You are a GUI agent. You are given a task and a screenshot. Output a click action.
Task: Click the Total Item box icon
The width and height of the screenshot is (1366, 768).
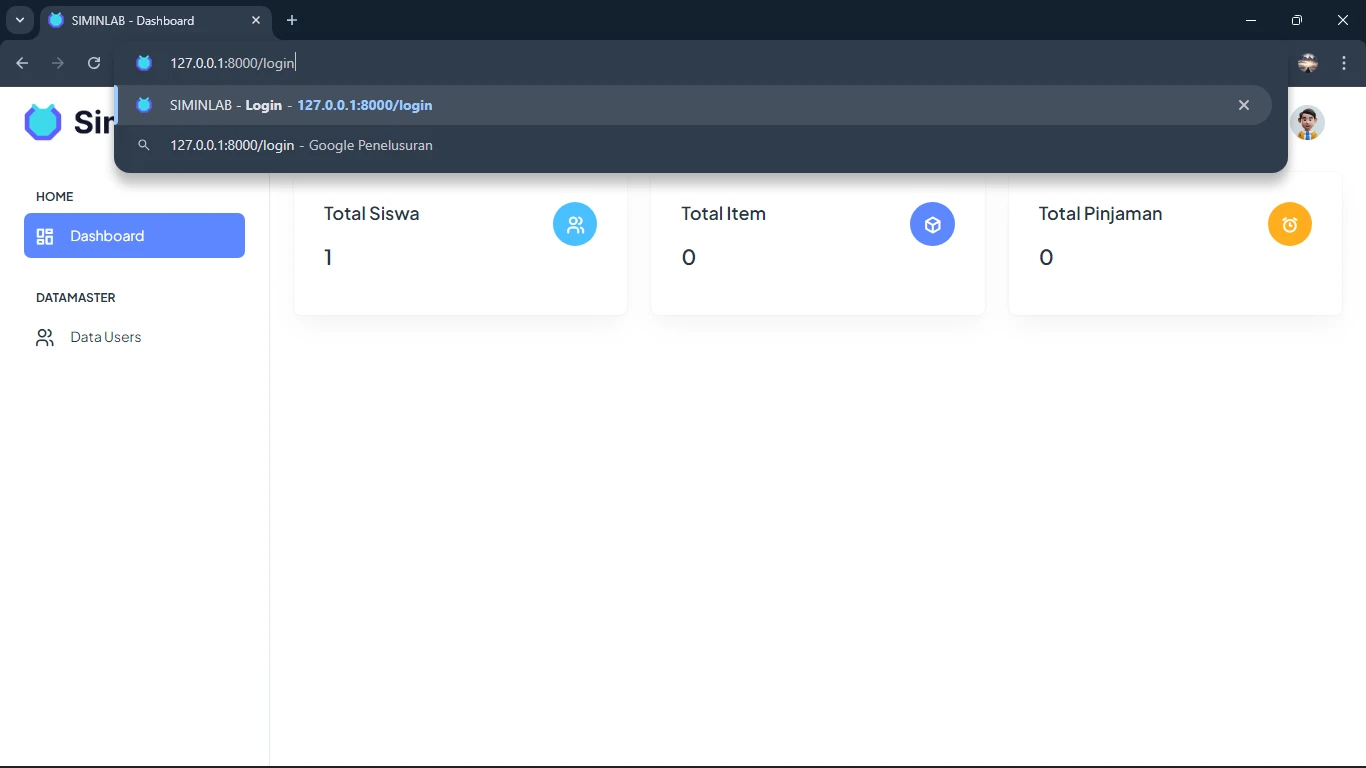(932, 225)
